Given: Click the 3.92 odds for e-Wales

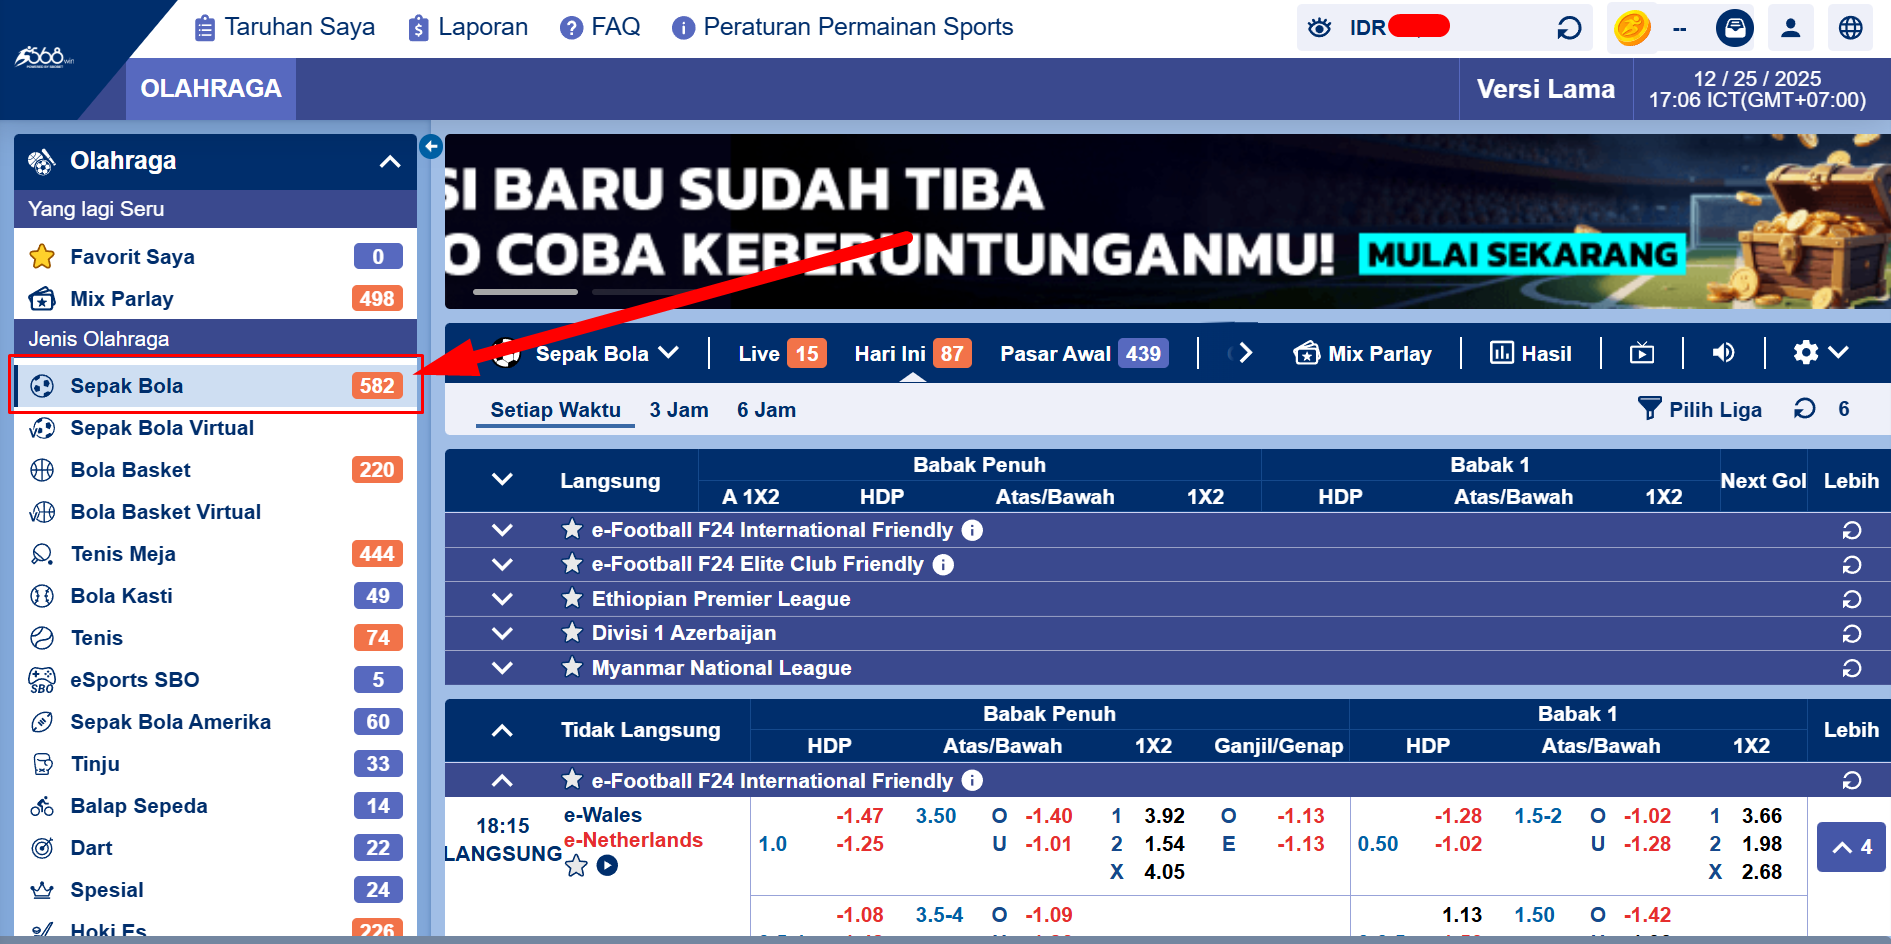Looking at the screenshot, I should click(x=1163, y=816).
